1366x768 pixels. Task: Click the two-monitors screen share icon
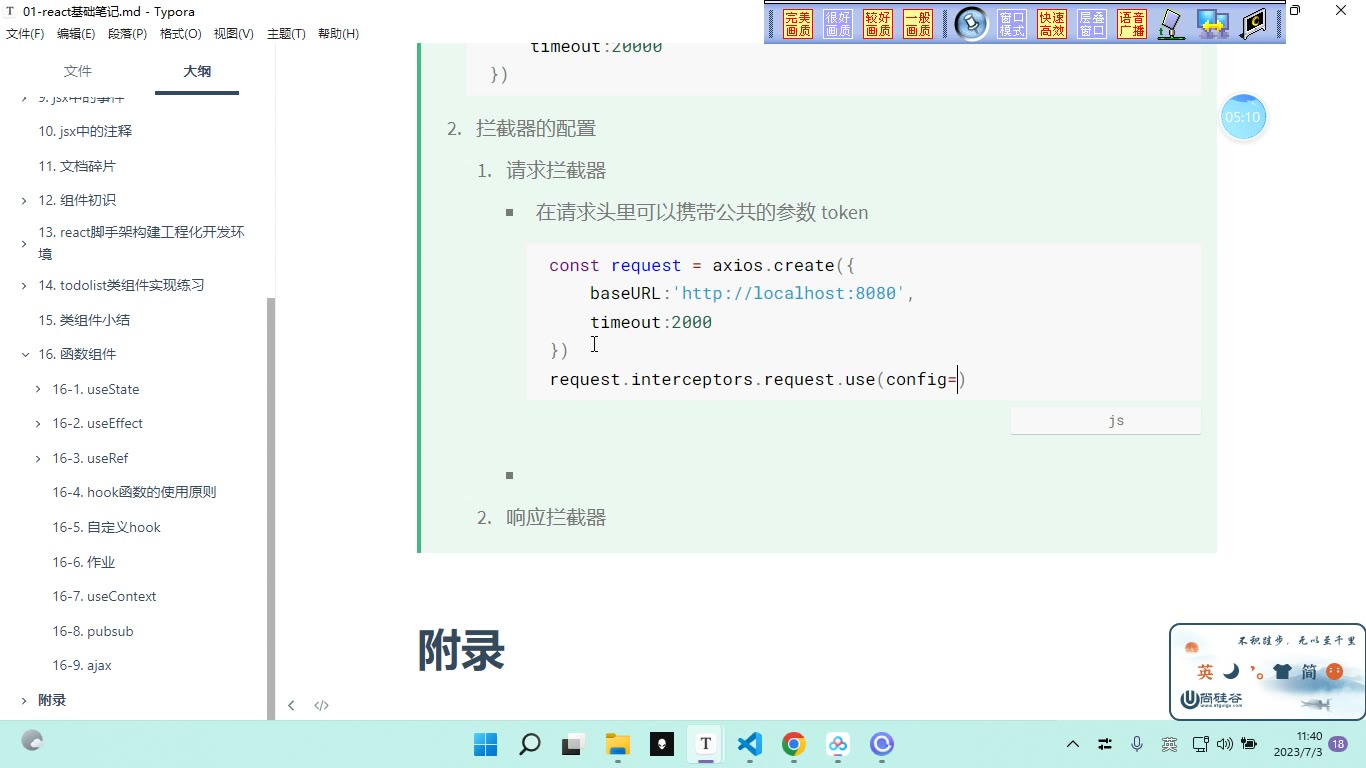1212,24
